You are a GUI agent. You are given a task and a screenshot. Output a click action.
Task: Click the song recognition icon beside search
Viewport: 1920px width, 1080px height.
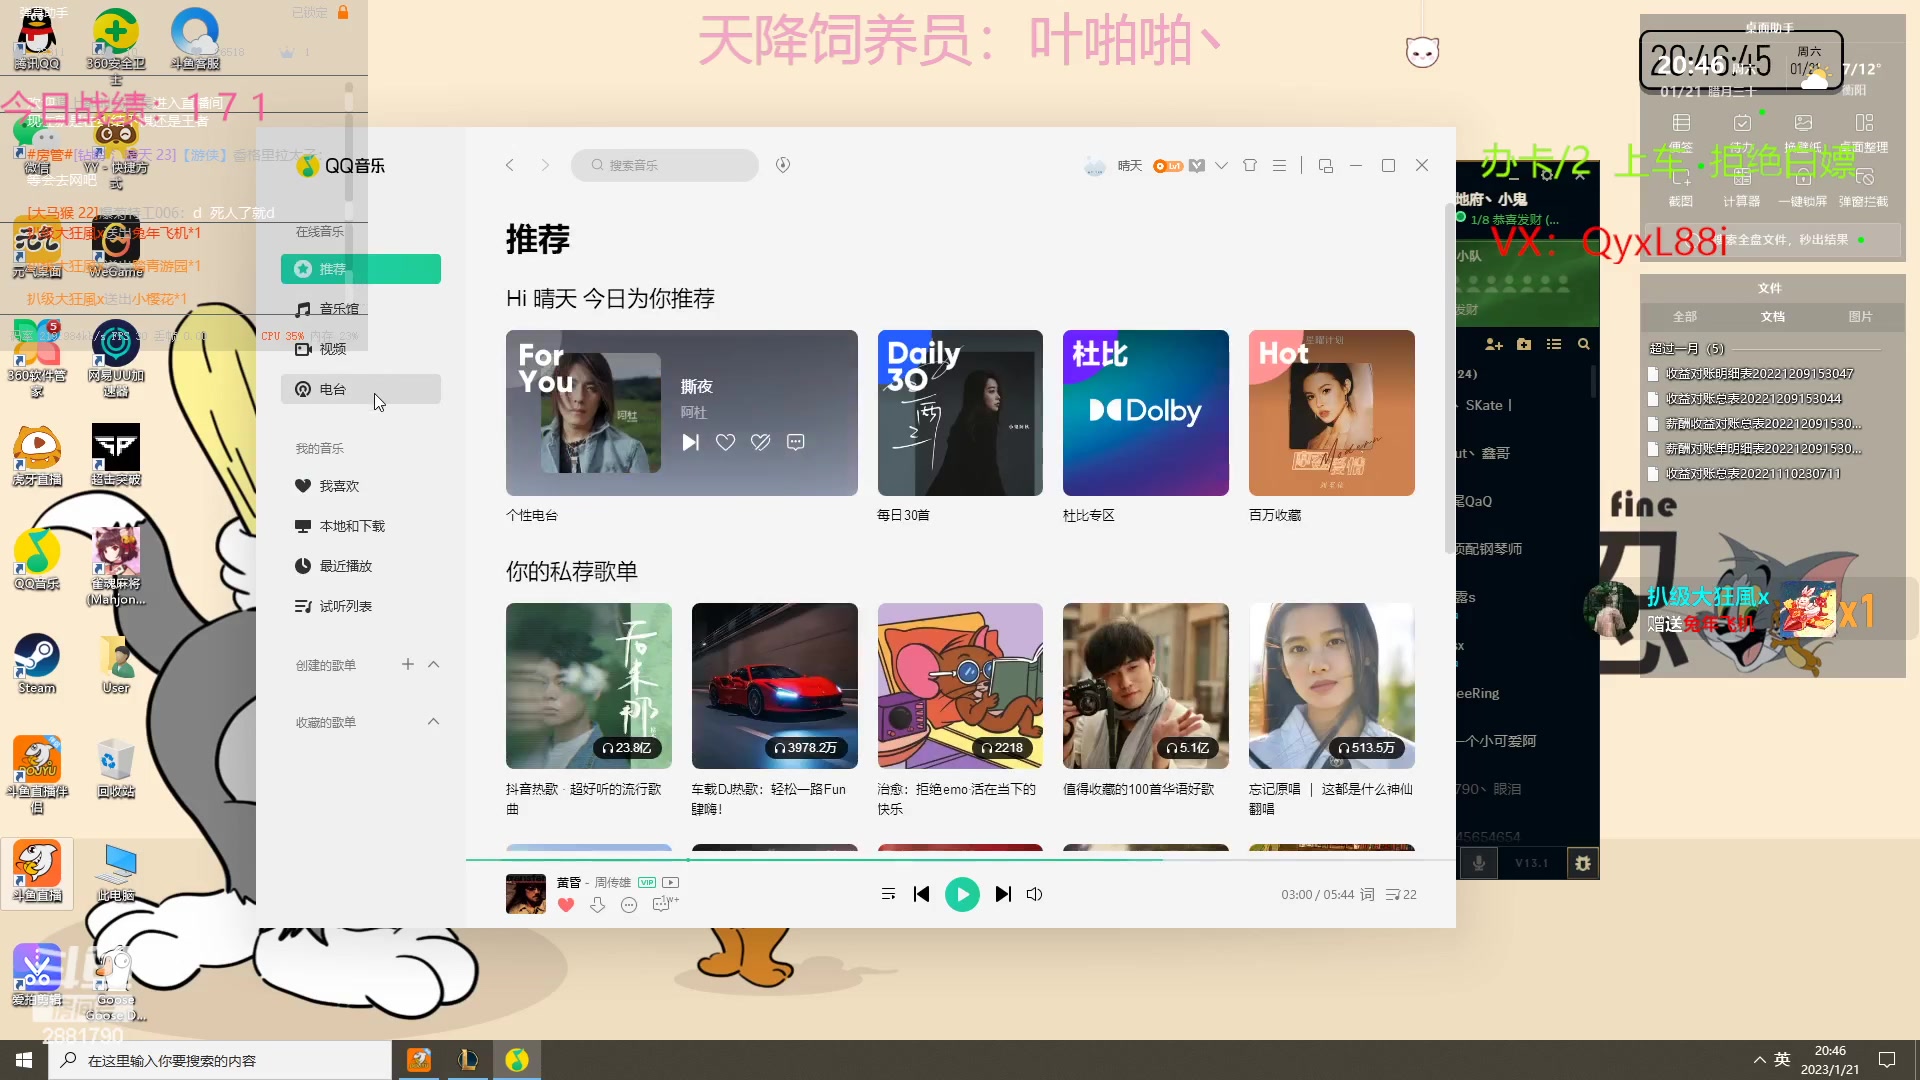[x=783, y=165]
